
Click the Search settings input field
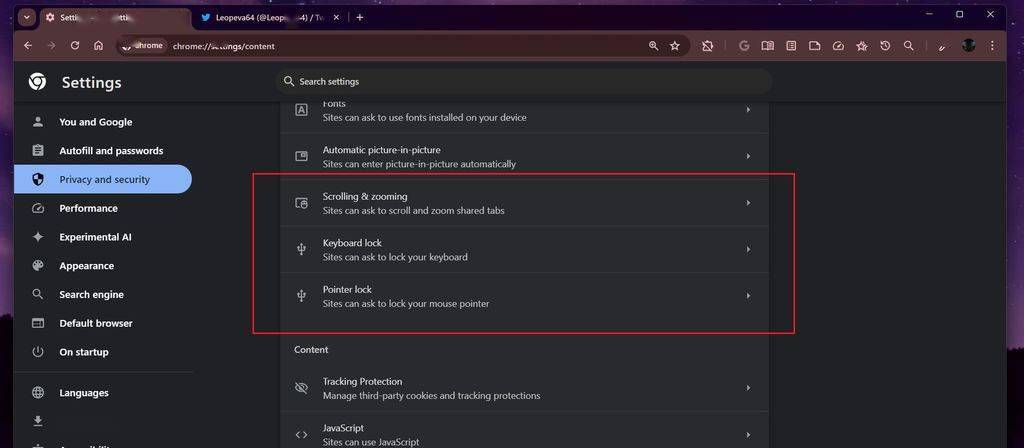(x=524, y=82)
